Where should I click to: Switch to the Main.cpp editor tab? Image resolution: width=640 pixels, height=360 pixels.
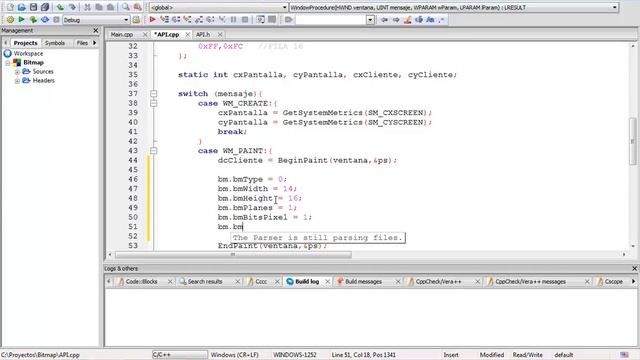[x=122, y=35]
